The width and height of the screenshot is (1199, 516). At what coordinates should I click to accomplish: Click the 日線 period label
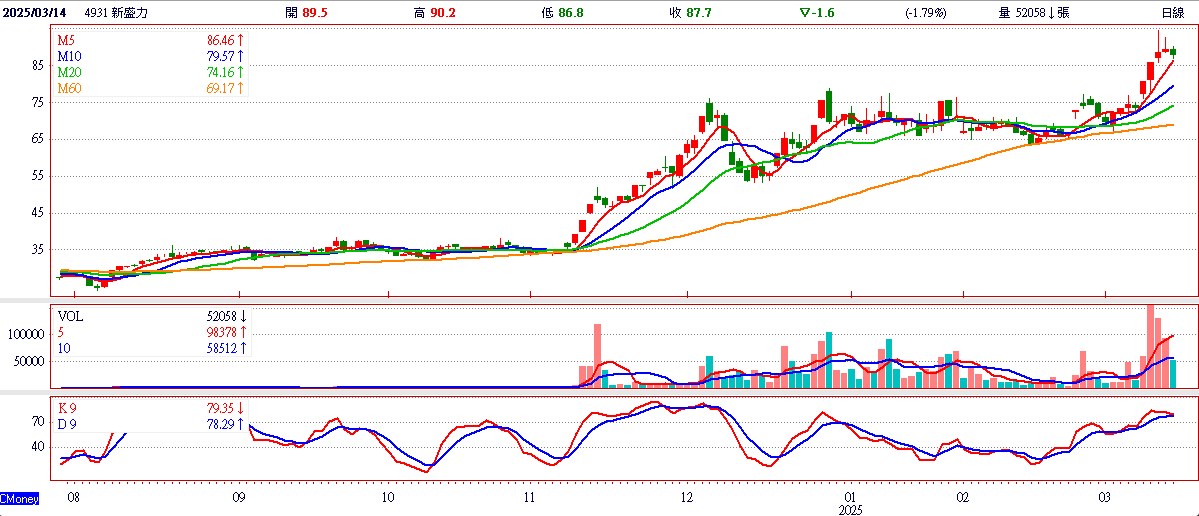pyautogui.click(x=1173, y=13)
